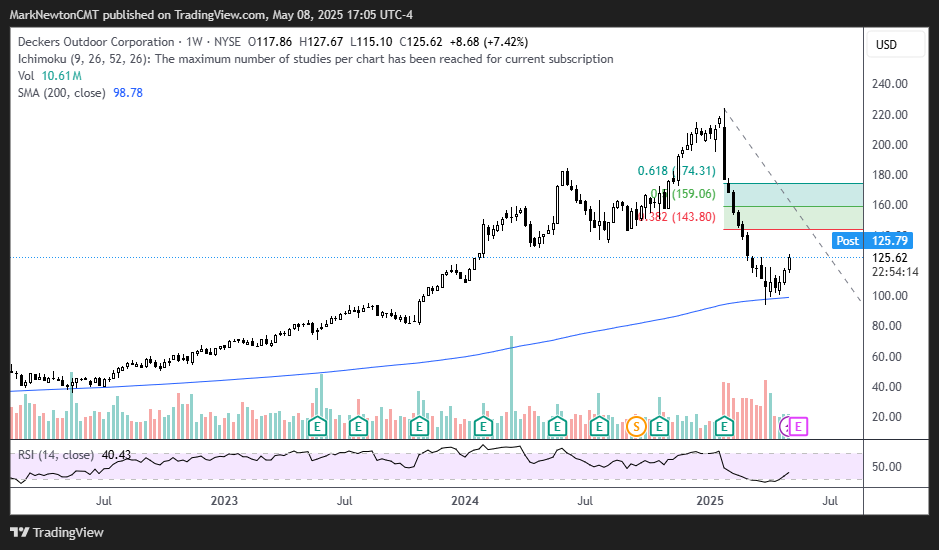
Task: Click the 125.62 last price label
Action: (890, 258)
